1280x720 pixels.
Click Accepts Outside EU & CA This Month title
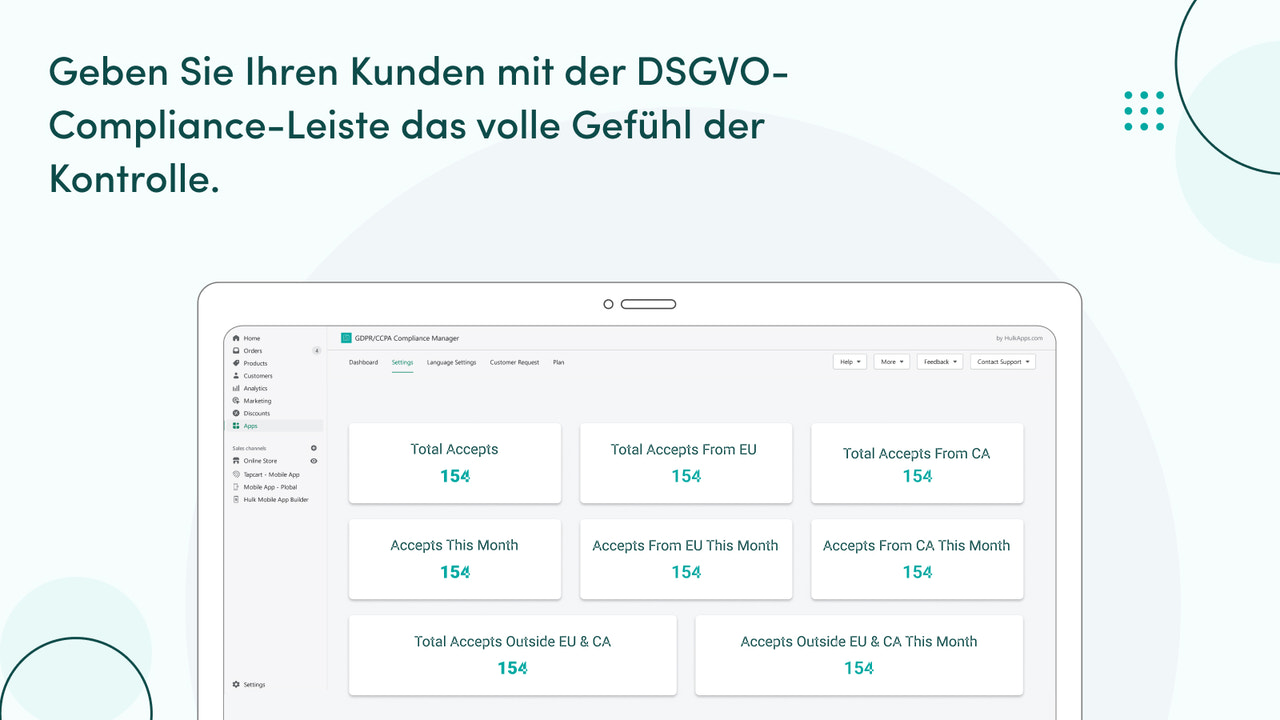859,642
